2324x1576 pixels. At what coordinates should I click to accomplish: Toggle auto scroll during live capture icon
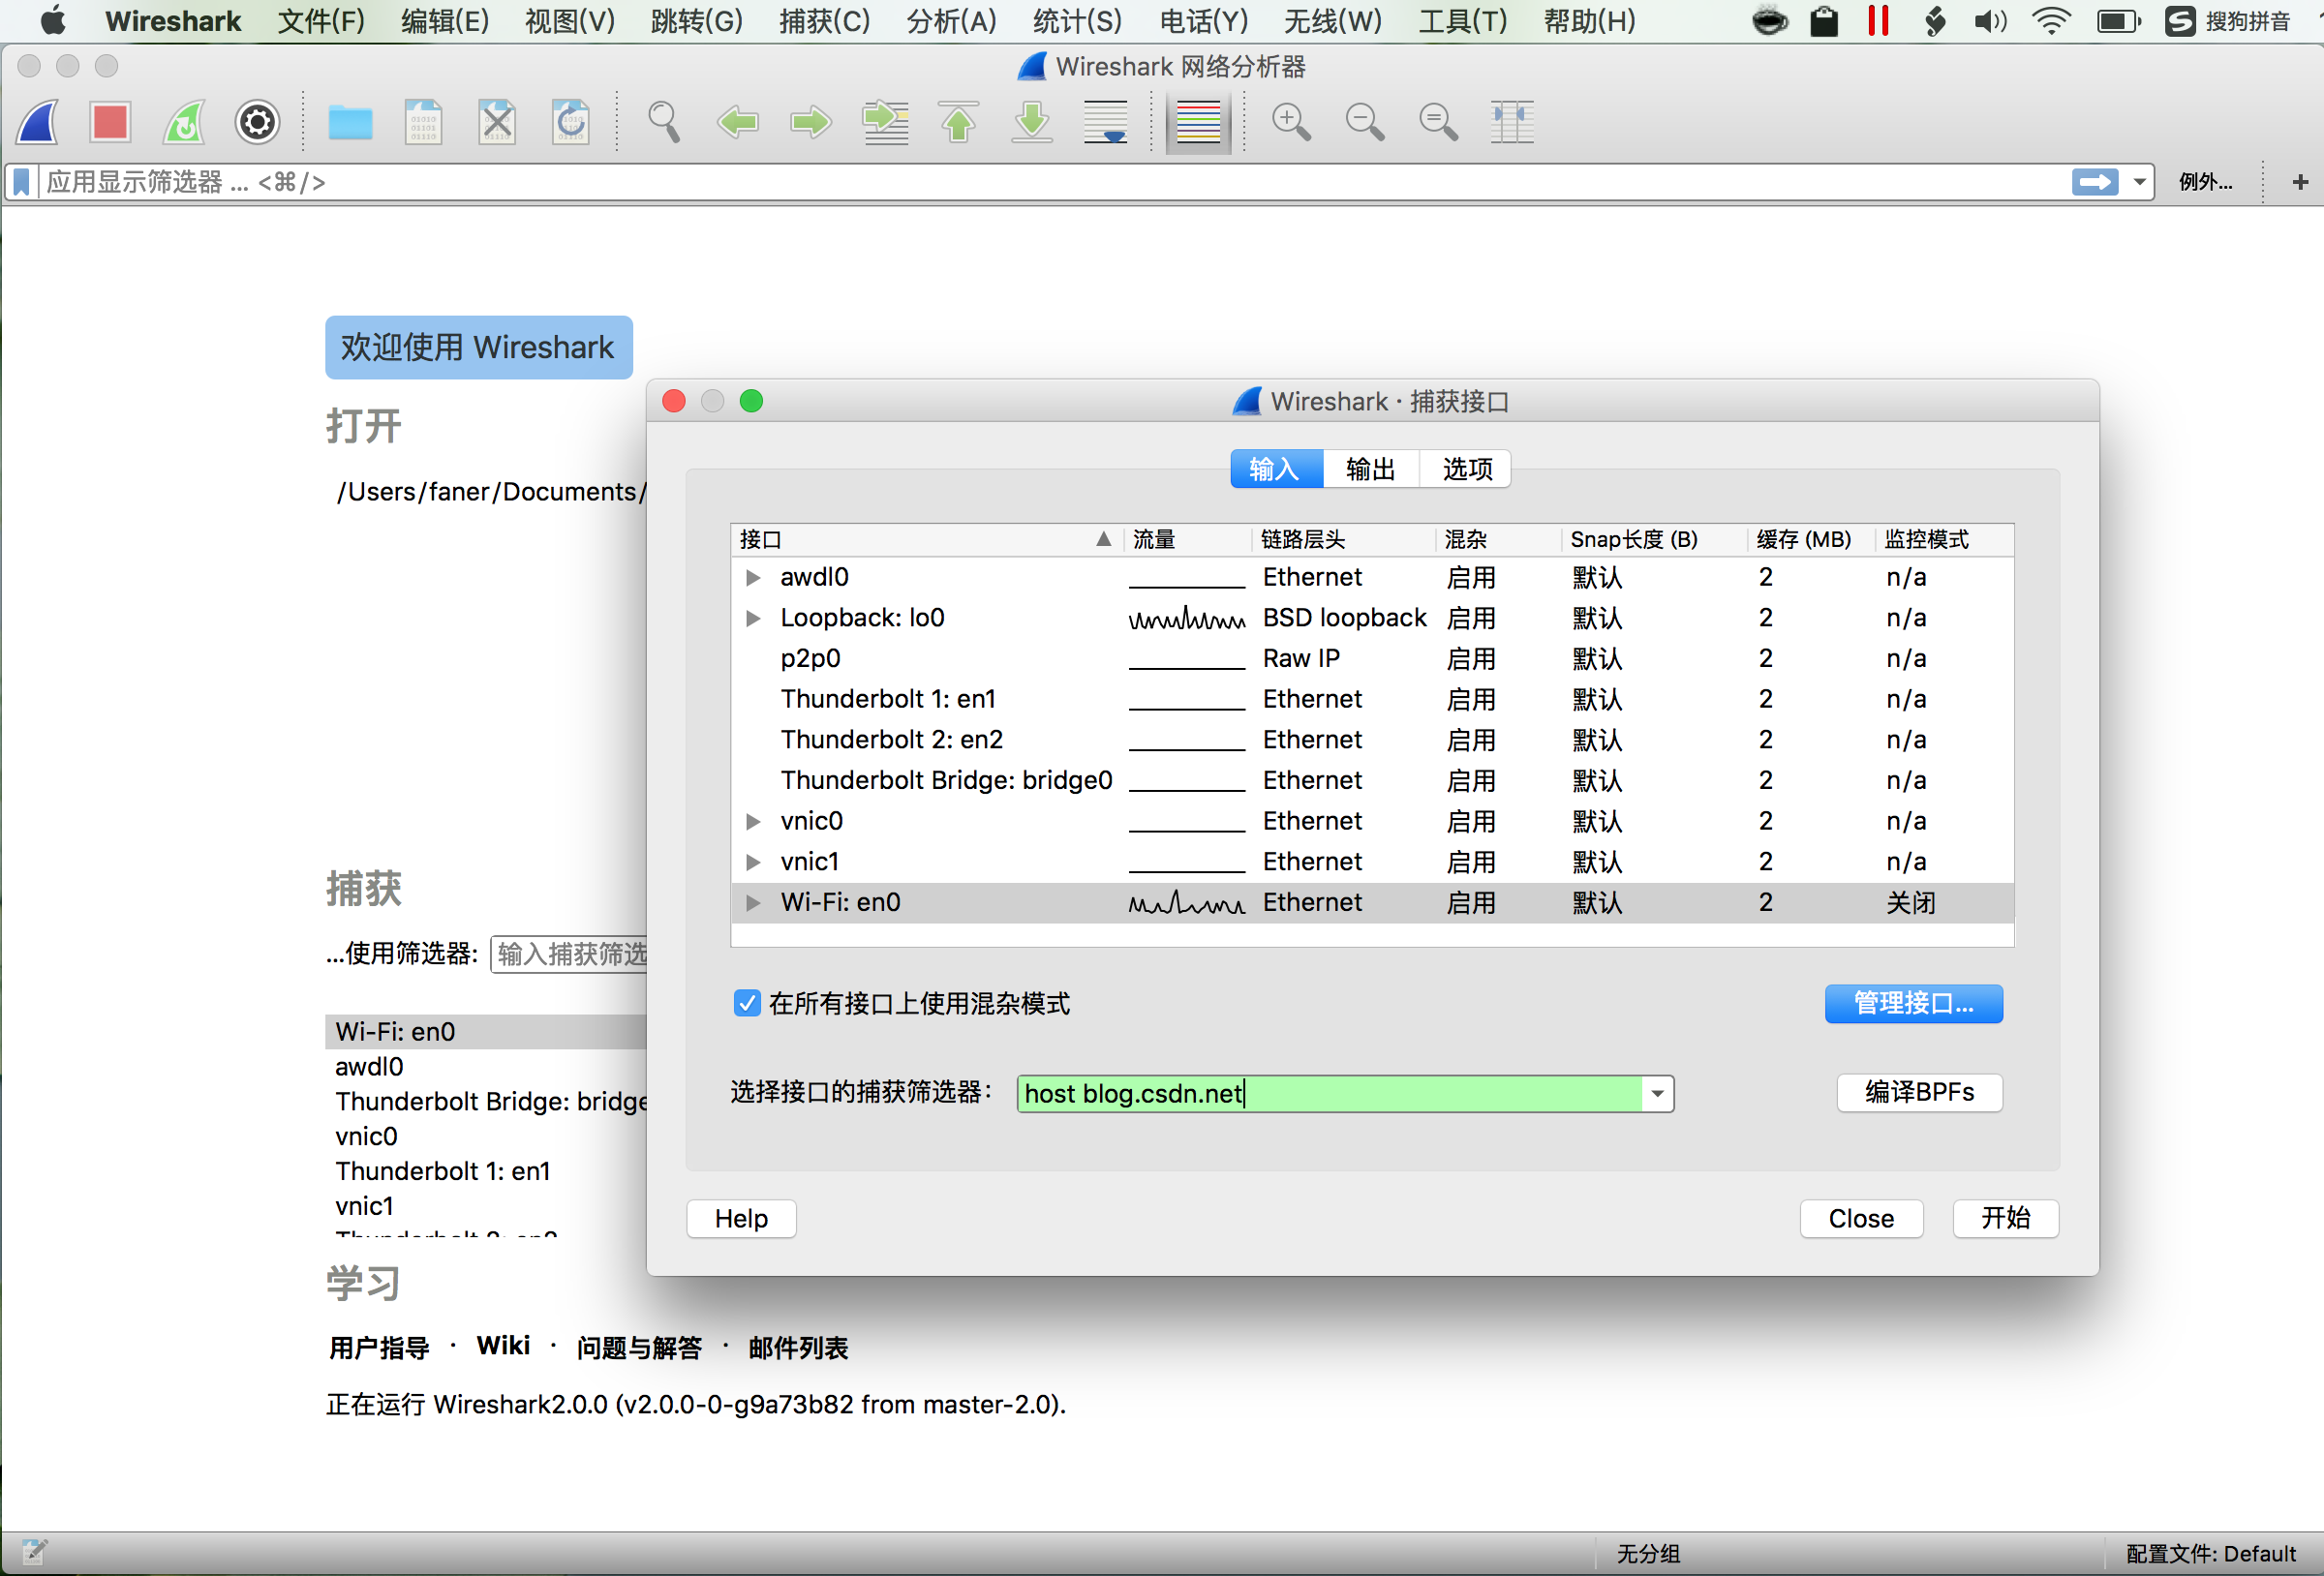pyautogui.click(x=1106, y=122)
